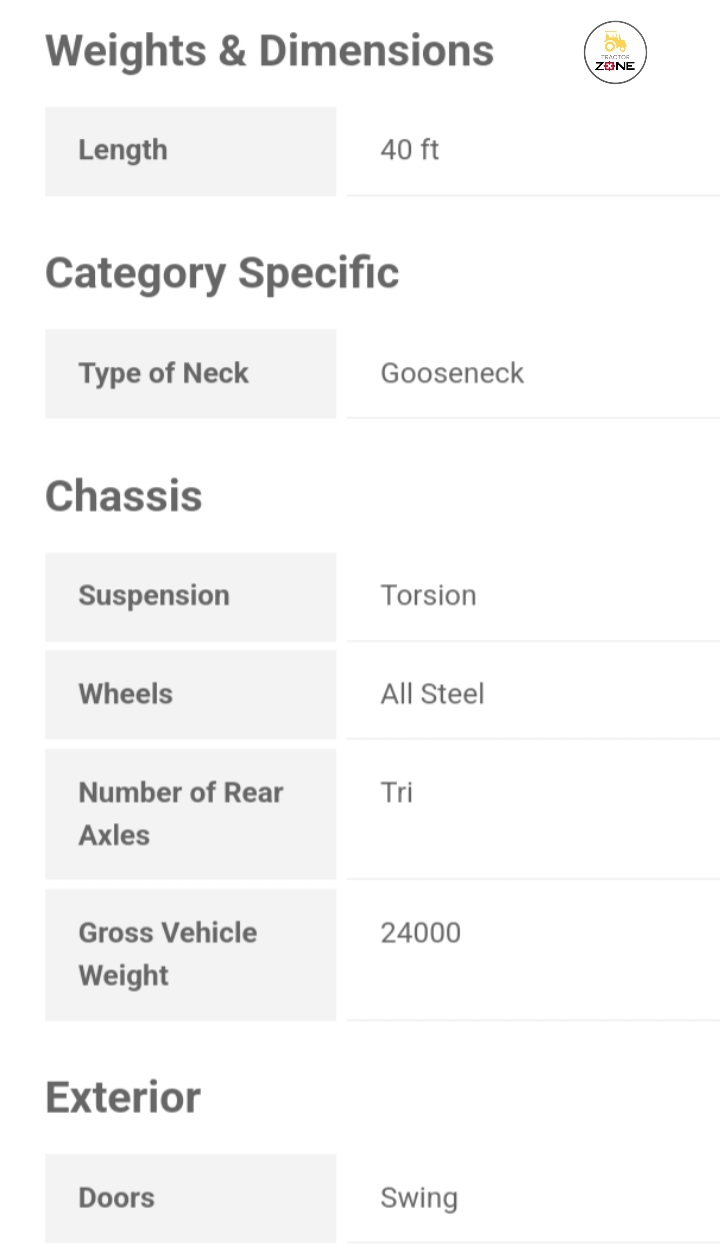Viewport: 720px width, 1253px height.
Task: Click the yellow tractor graphic in the logo
Action: click(615, 42)
